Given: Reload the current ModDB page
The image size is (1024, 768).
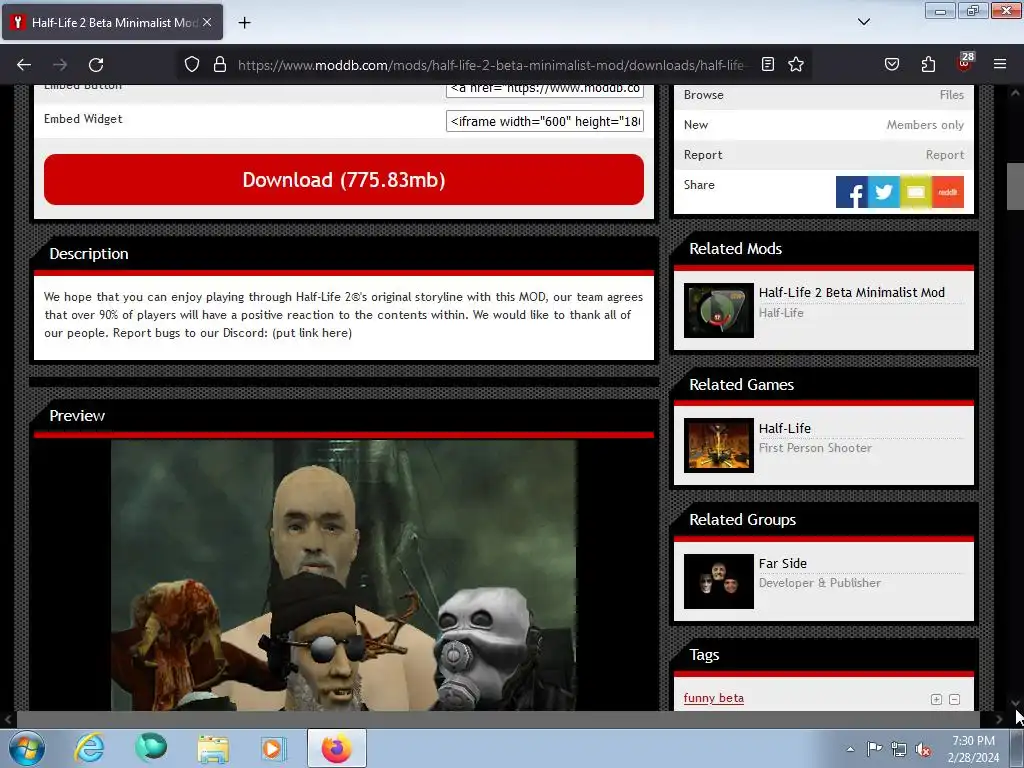Looking at the screenshot, I should click(x=96, y=65).
